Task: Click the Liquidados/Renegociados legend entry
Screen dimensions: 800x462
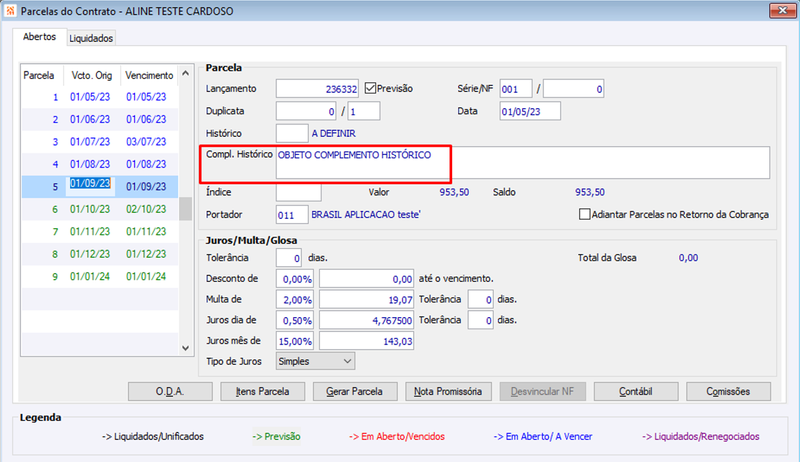Action: [x=701, y=437]
